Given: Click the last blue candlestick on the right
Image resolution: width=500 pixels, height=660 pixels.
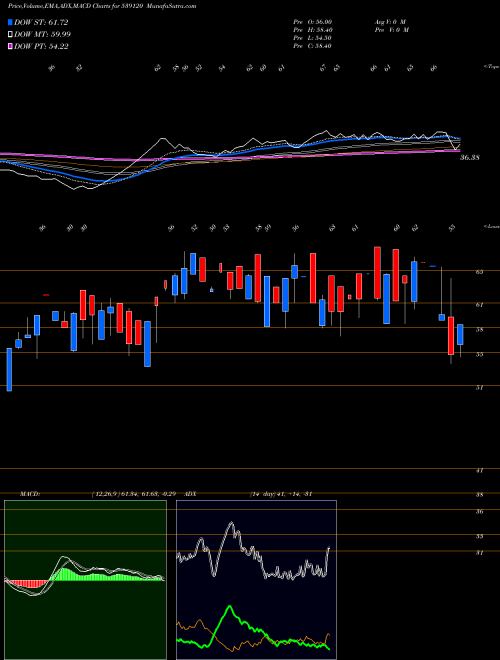Looking at the screenshot, I should point(460,335).
